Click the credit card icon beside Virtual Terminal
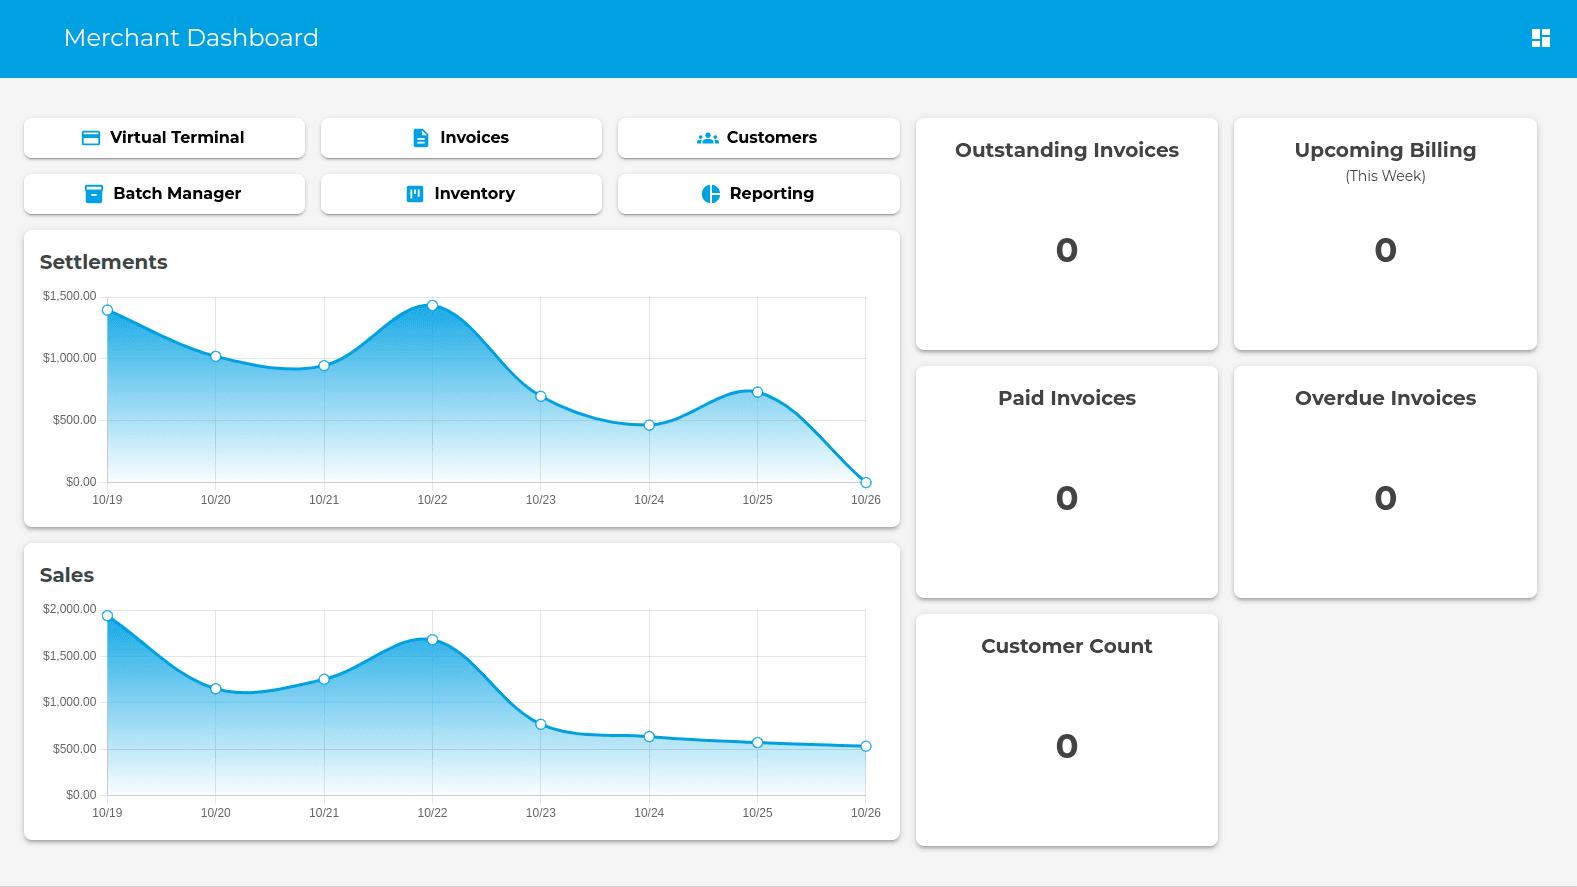1577x887 pixels. pyautogui.click(x=91, y=138)
